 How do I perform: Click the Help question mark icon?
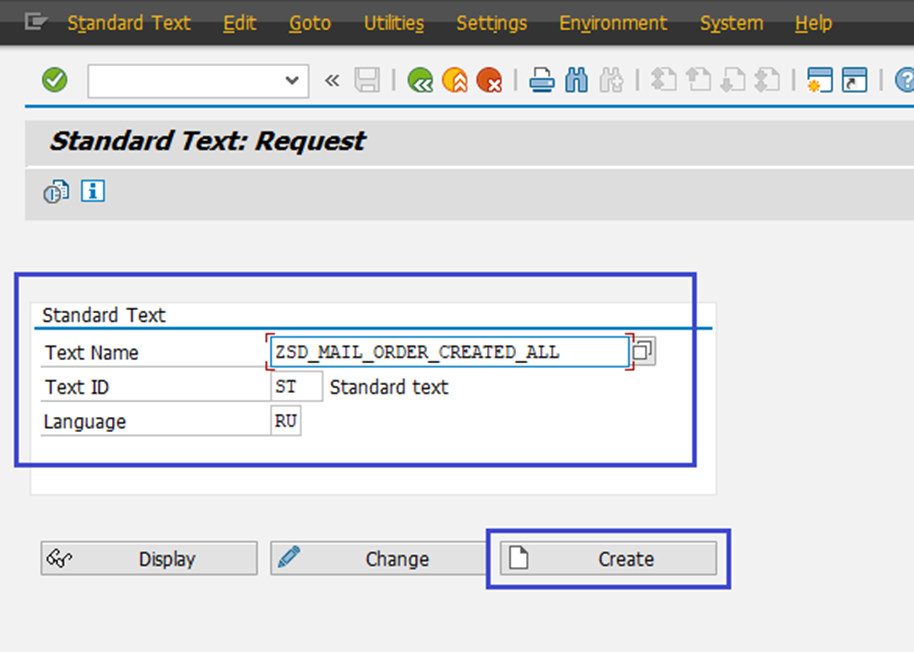pos(905,80)
